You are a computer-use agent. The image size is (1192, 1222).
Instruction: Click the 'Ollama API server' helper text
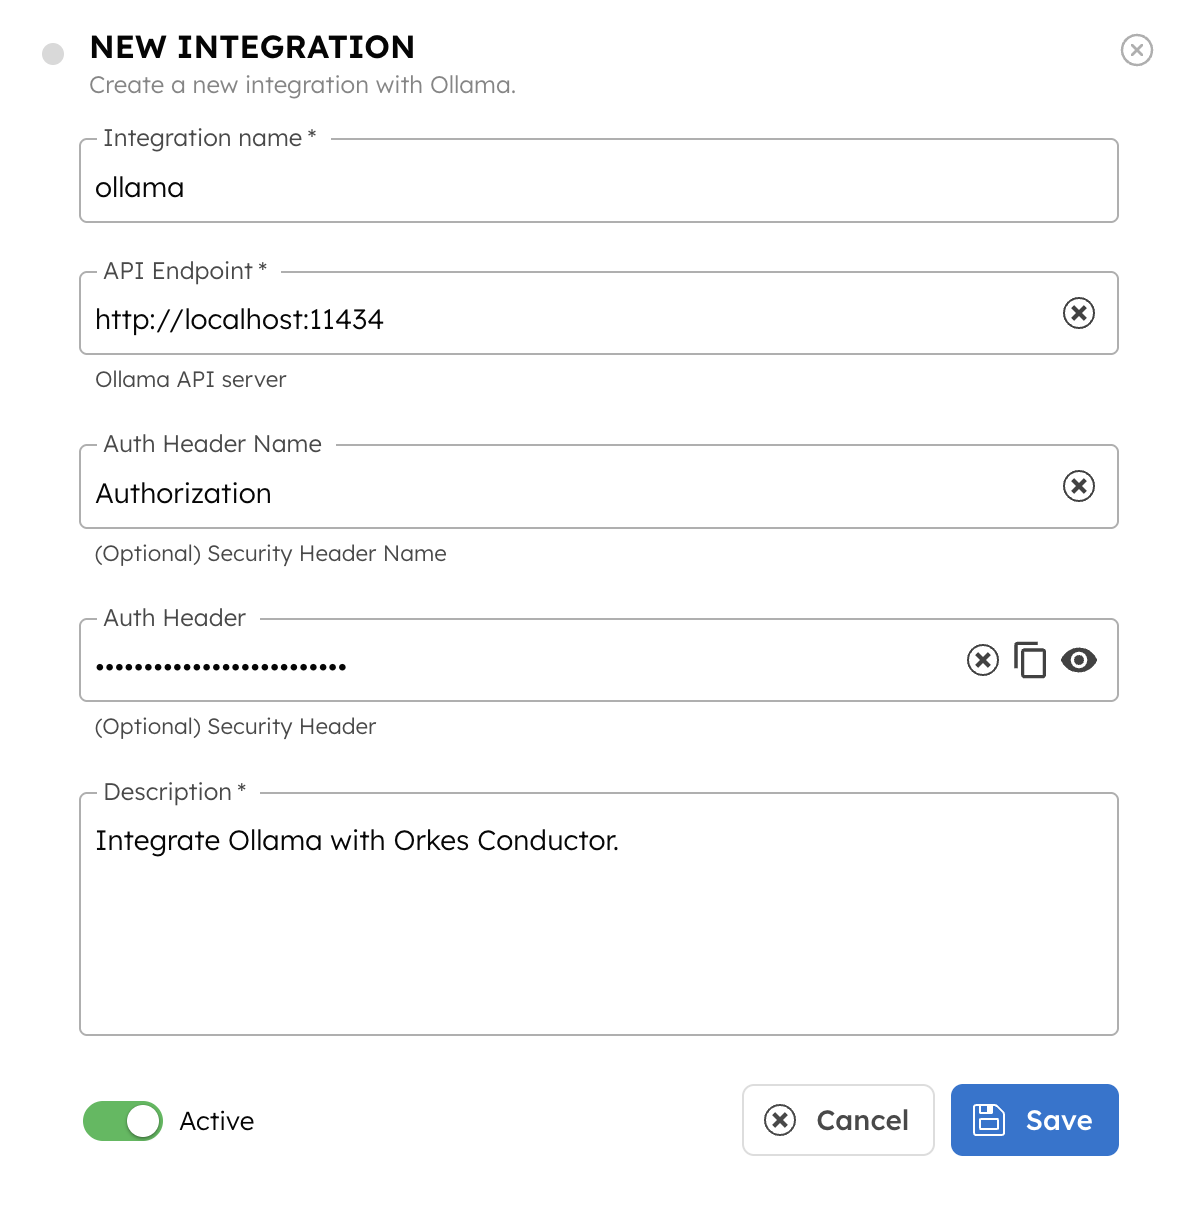pos(191,380)
